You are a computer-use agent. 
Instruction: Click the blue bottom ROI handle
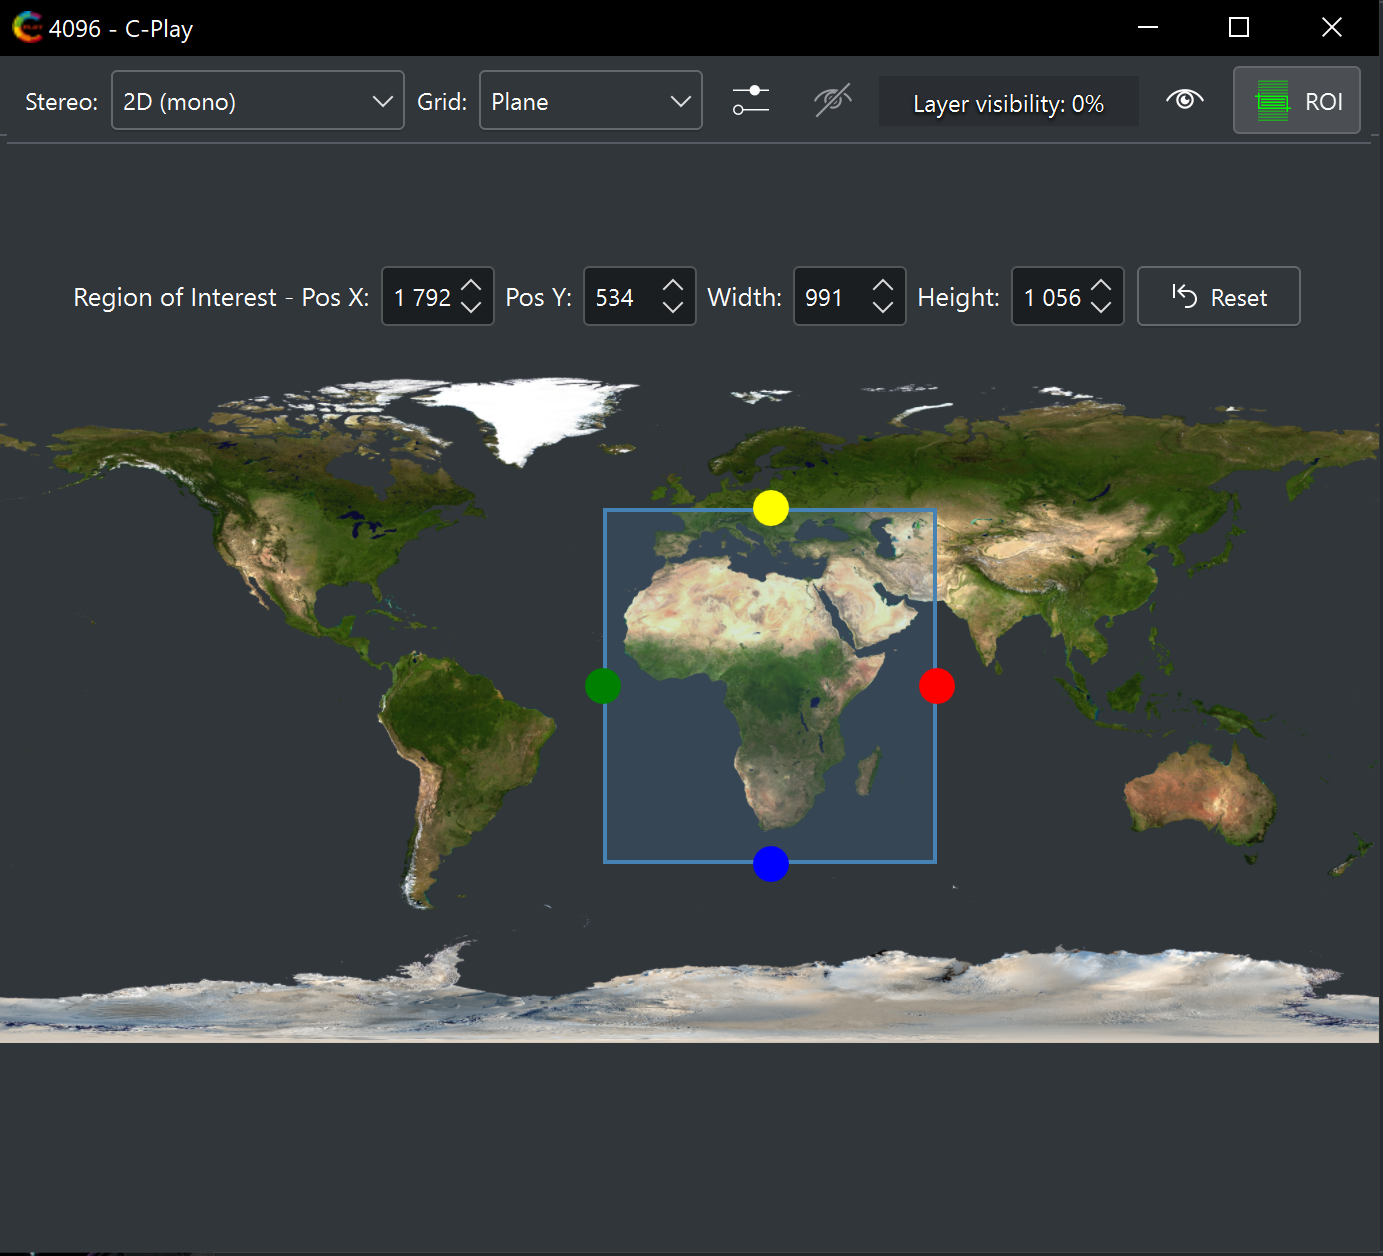pyautogui.click(x=771, y=864)
